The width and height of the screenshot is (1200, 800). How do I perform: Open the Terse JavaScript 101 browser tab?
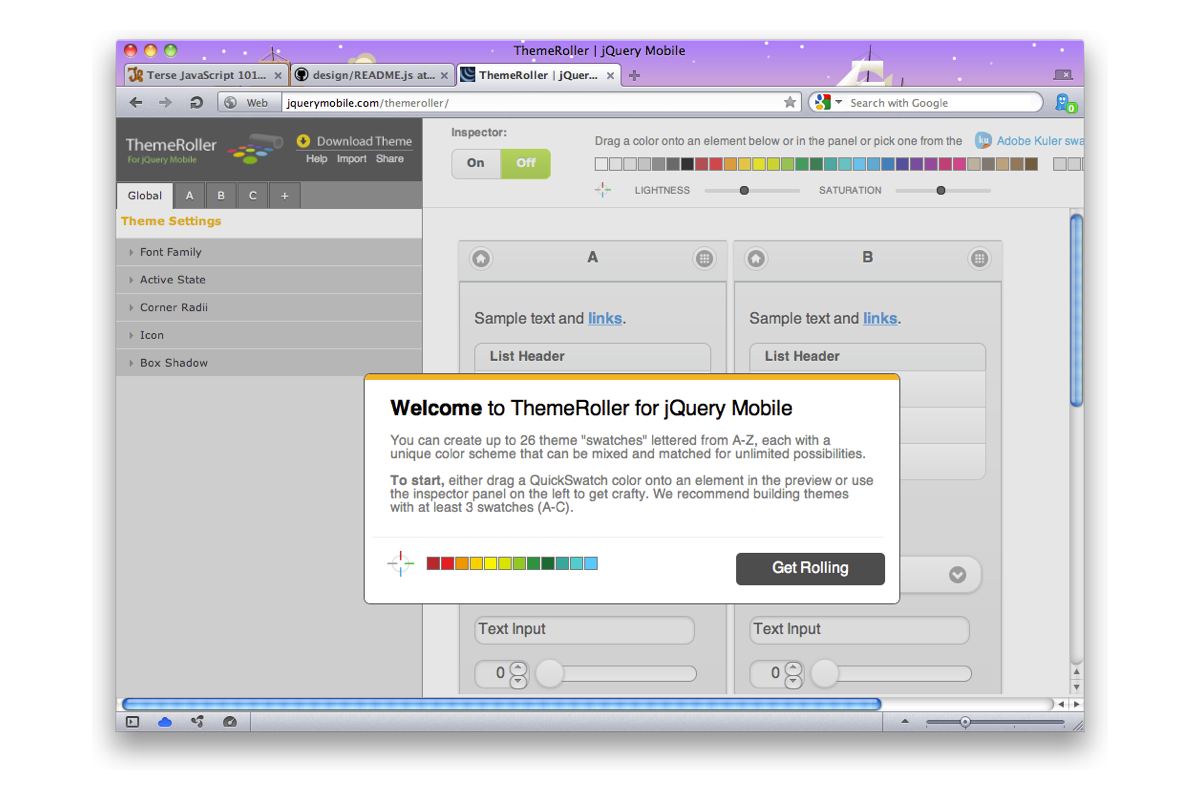[x=205, y=75]
